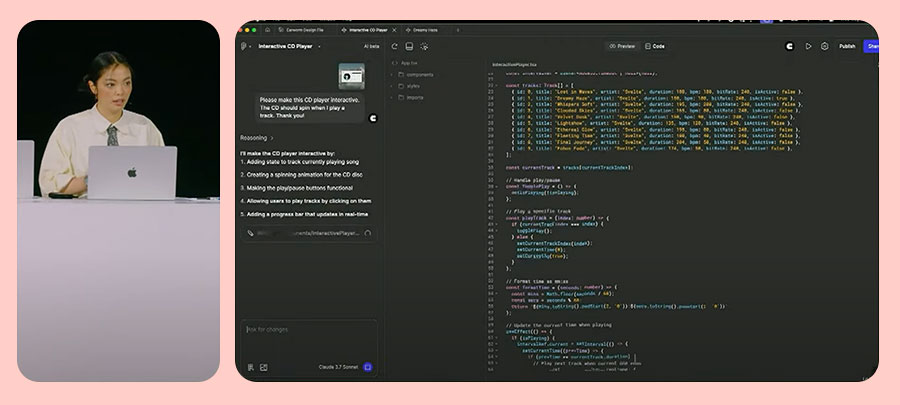Click the AI beta label
The width and height of the screenshot is (900, 405).
pos(371,46)
